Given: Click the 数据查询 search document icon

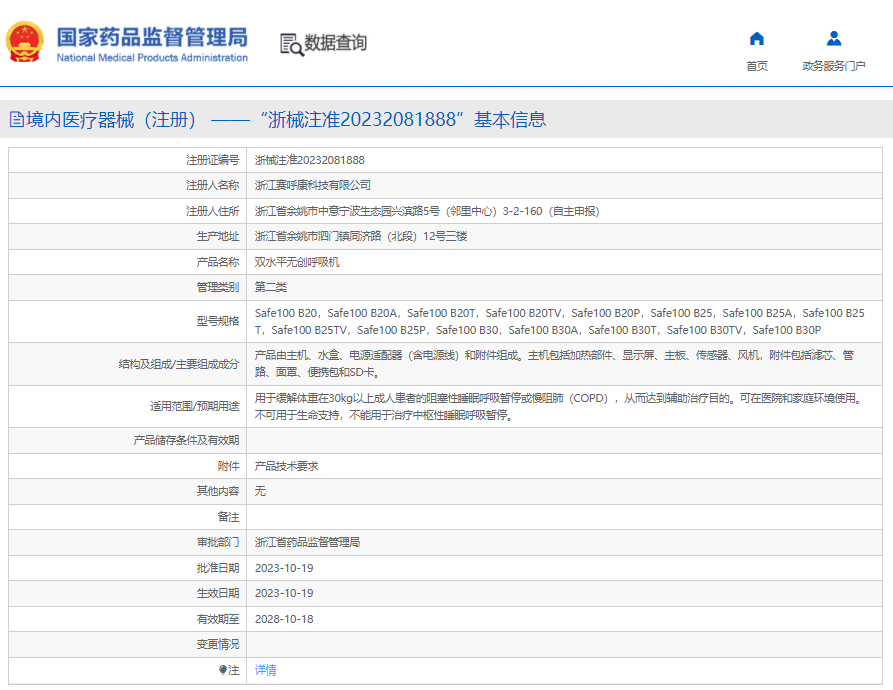Looking at the screenshot, I should point(292,44).
